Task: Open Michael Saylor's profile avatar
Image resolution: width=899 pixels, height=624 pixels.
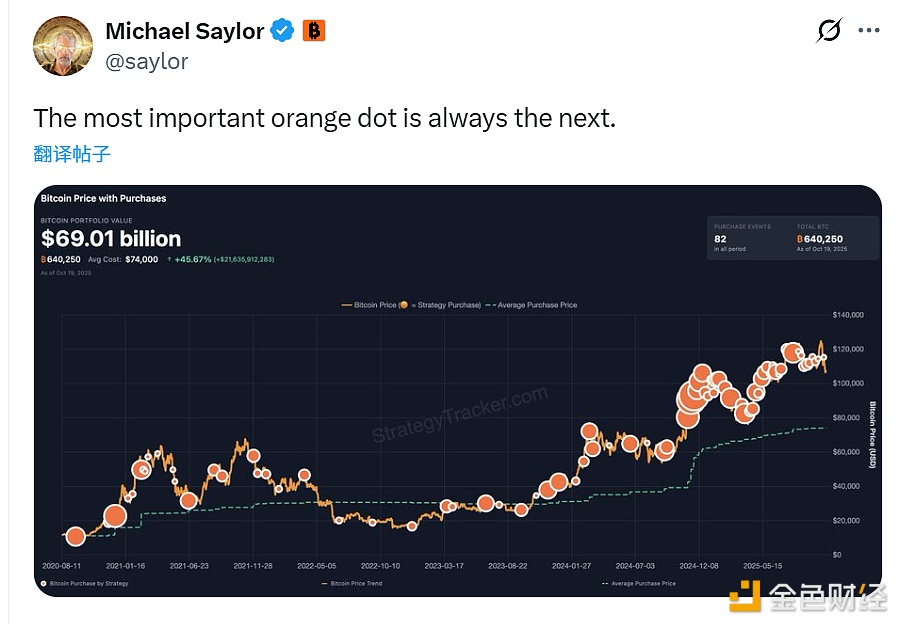Action: click(x=62, y=45)
